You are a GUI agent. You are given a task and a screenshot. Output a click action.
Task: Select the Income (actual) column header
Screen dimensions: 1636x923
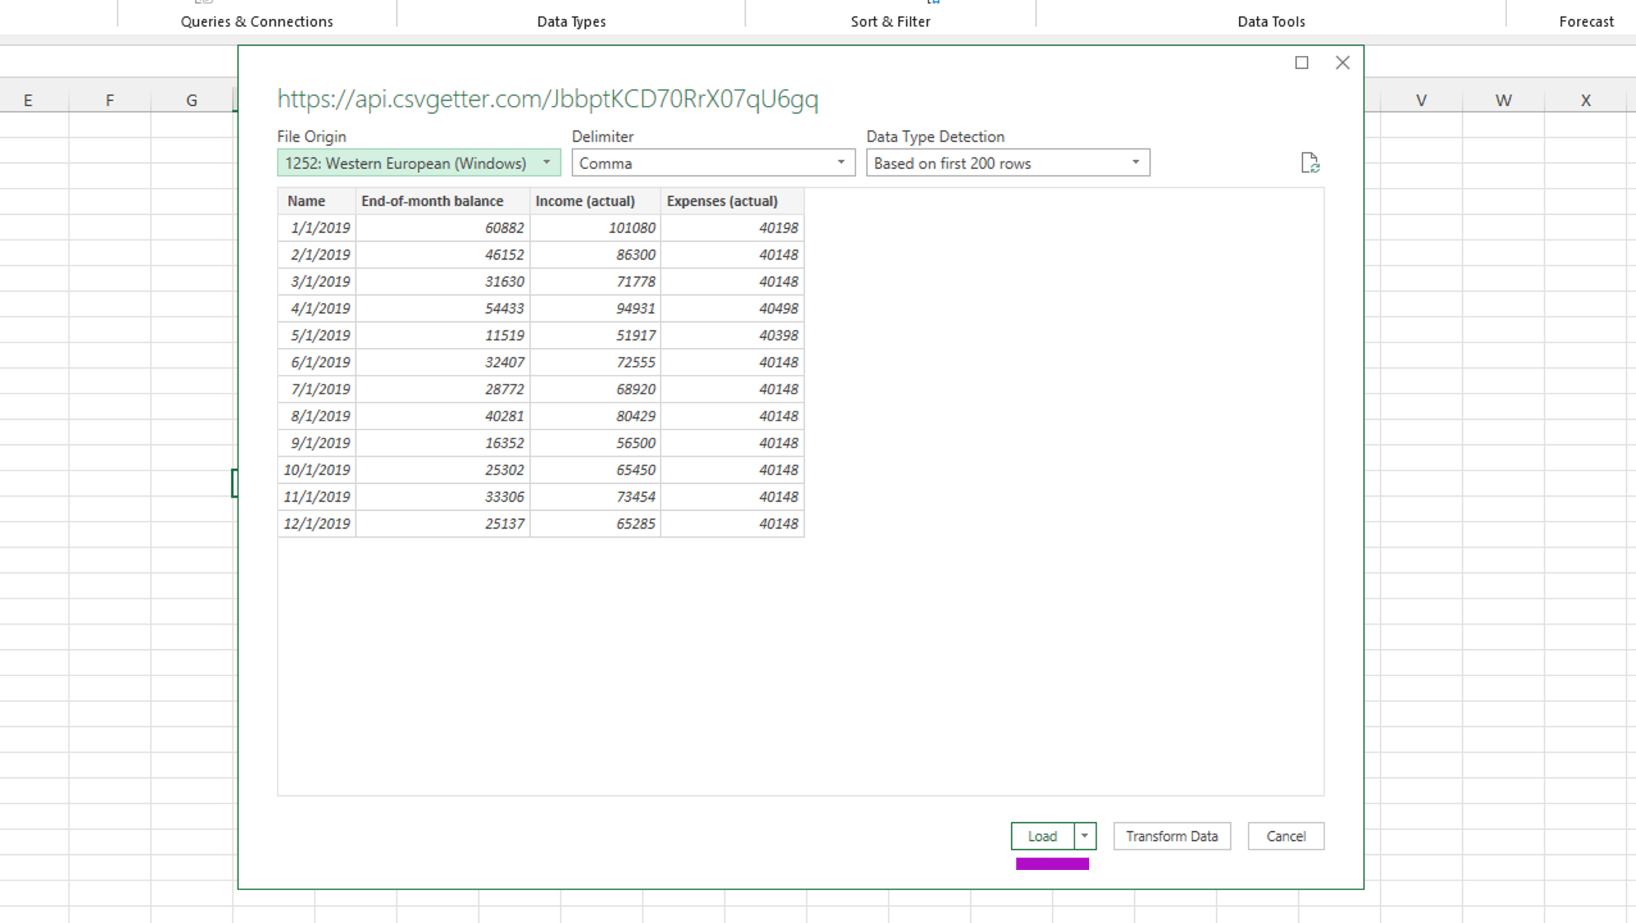[585, 200]
